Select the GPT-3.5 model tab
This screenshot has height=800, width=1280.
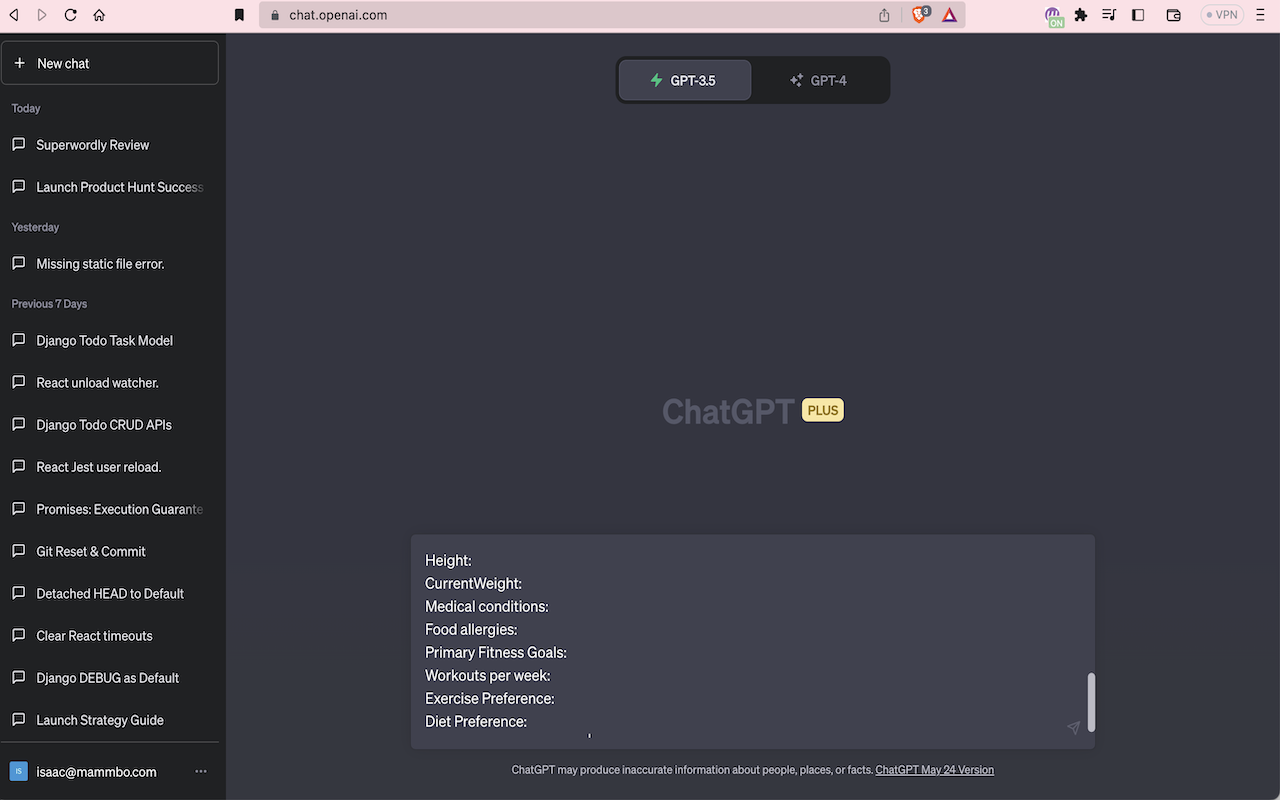click(x=684, y=79)
